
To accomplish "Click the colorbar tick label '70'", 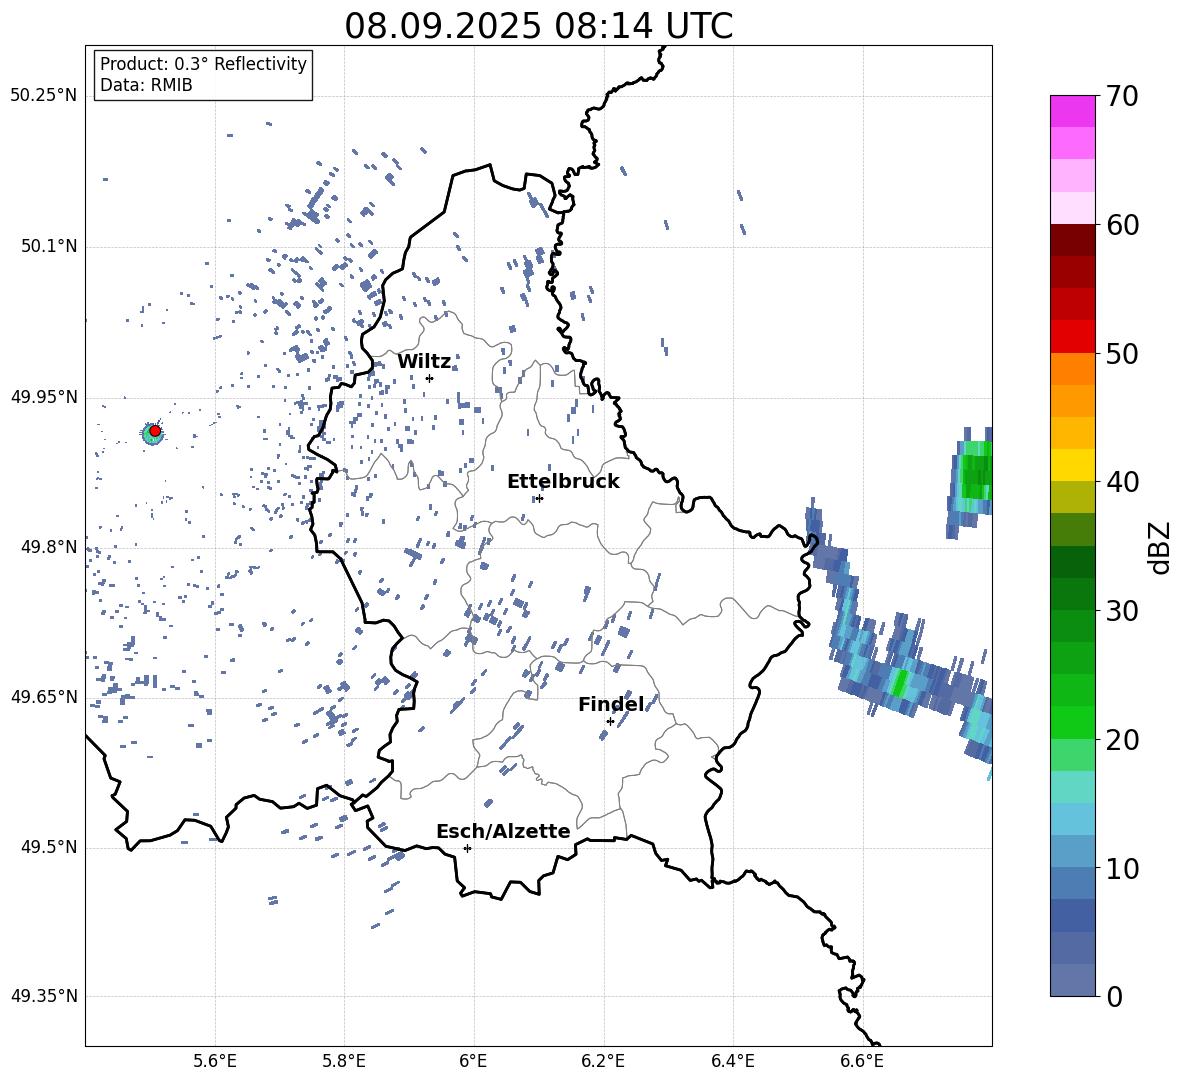I will coord(1122,97).
